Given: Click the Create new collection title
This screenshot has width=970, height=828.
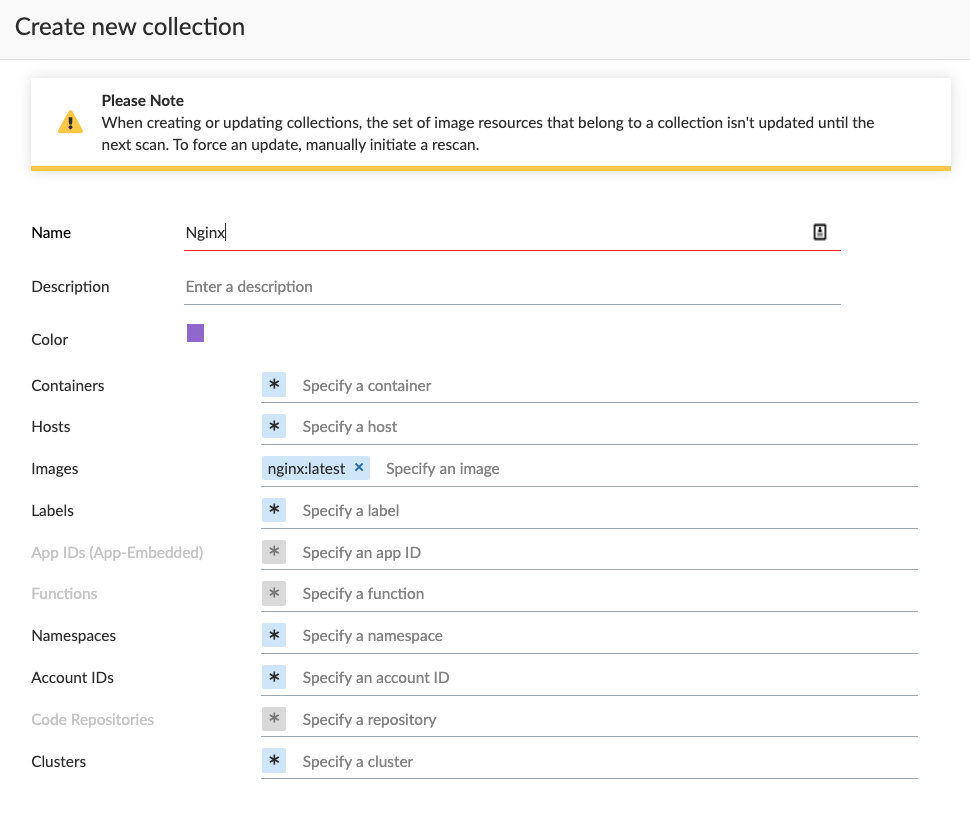Looking at the screenshot, I should [130, 27].
